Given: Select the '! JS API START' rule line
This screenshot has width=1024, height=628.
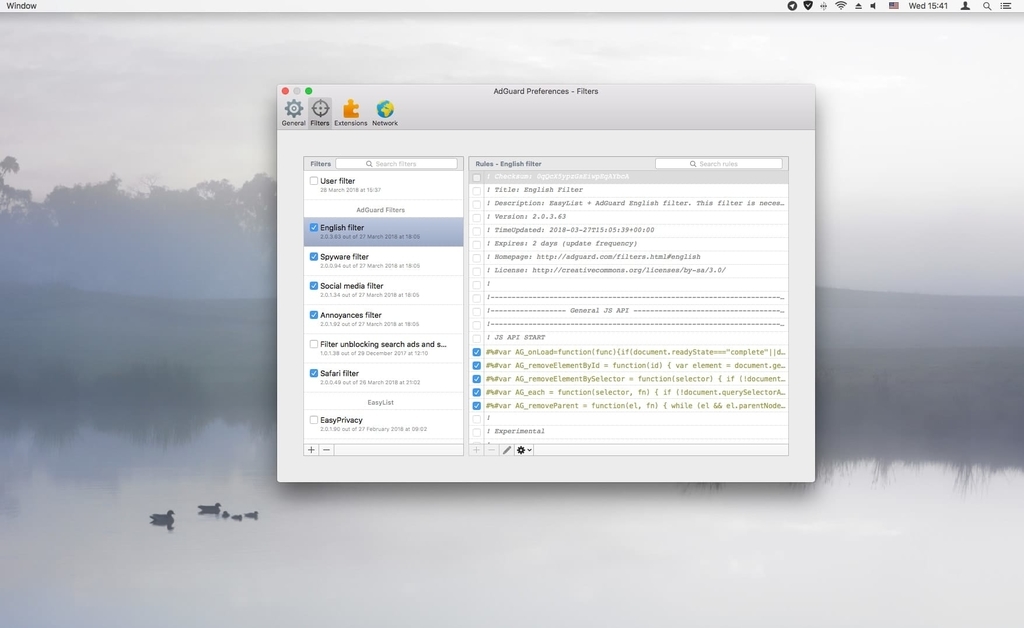Looking at the screenshot, I should coord(628,338).
